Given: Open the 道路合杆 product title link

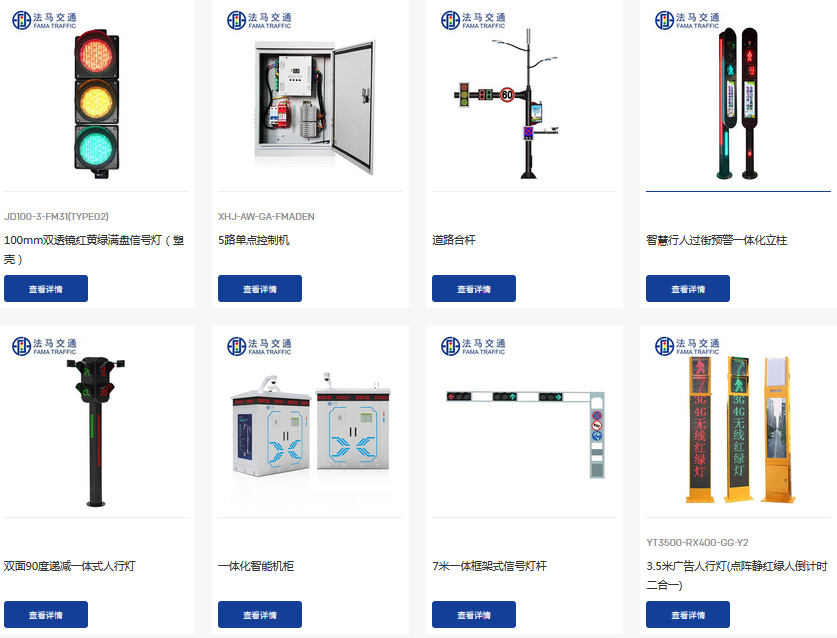Looking at the screenshot, I should pyautogui.click(x=454, y=240).
